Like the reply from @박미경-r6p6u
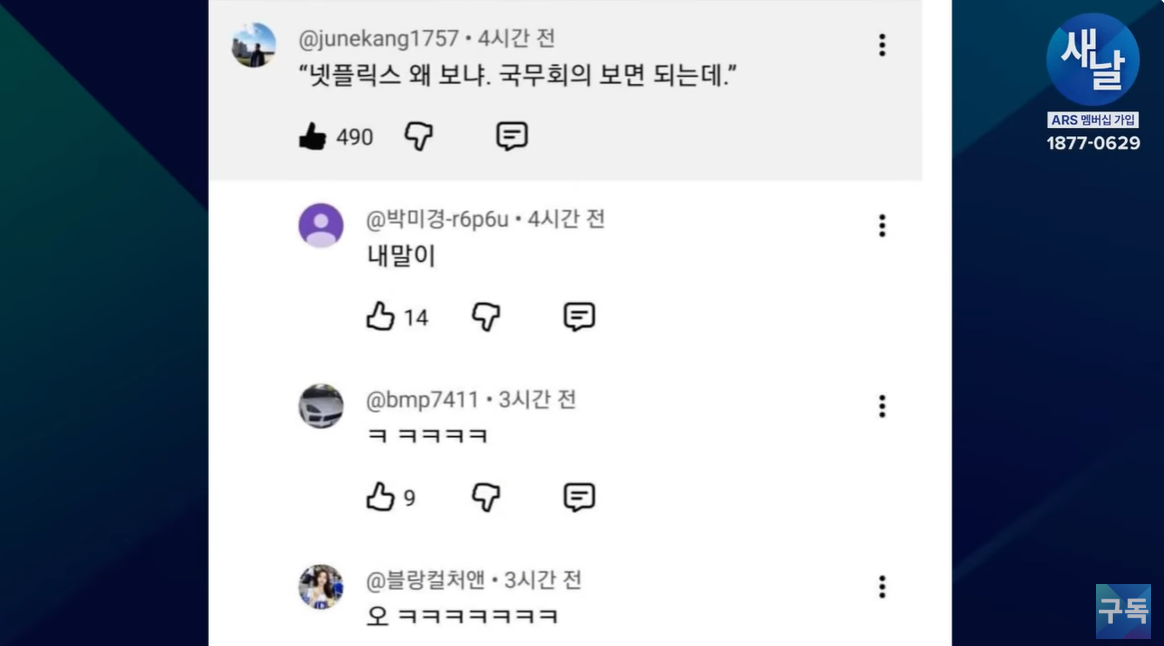This screenshot has width=1164, height=646. (x=381, y=316)
